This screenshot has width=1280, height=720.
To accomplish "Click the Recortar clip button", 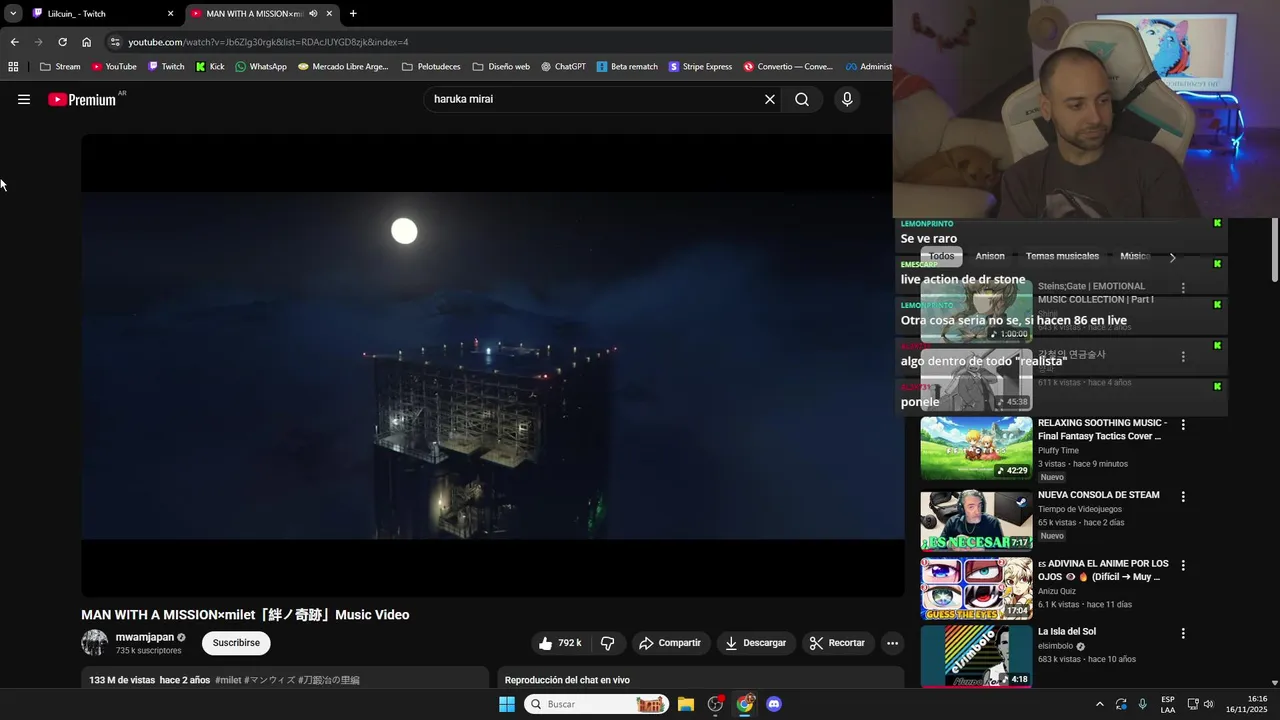I will 838,643.
